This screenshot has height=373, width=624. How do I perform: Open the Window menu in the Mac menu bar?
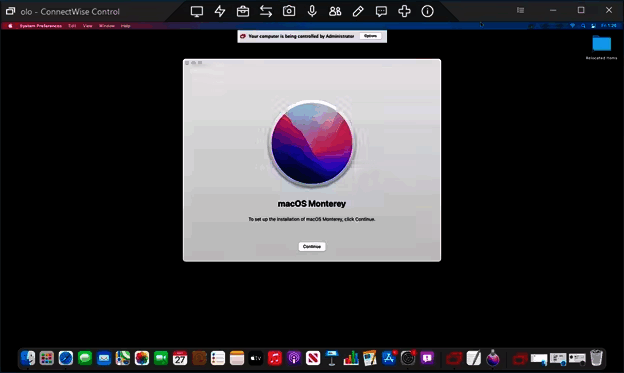(107, 26)
